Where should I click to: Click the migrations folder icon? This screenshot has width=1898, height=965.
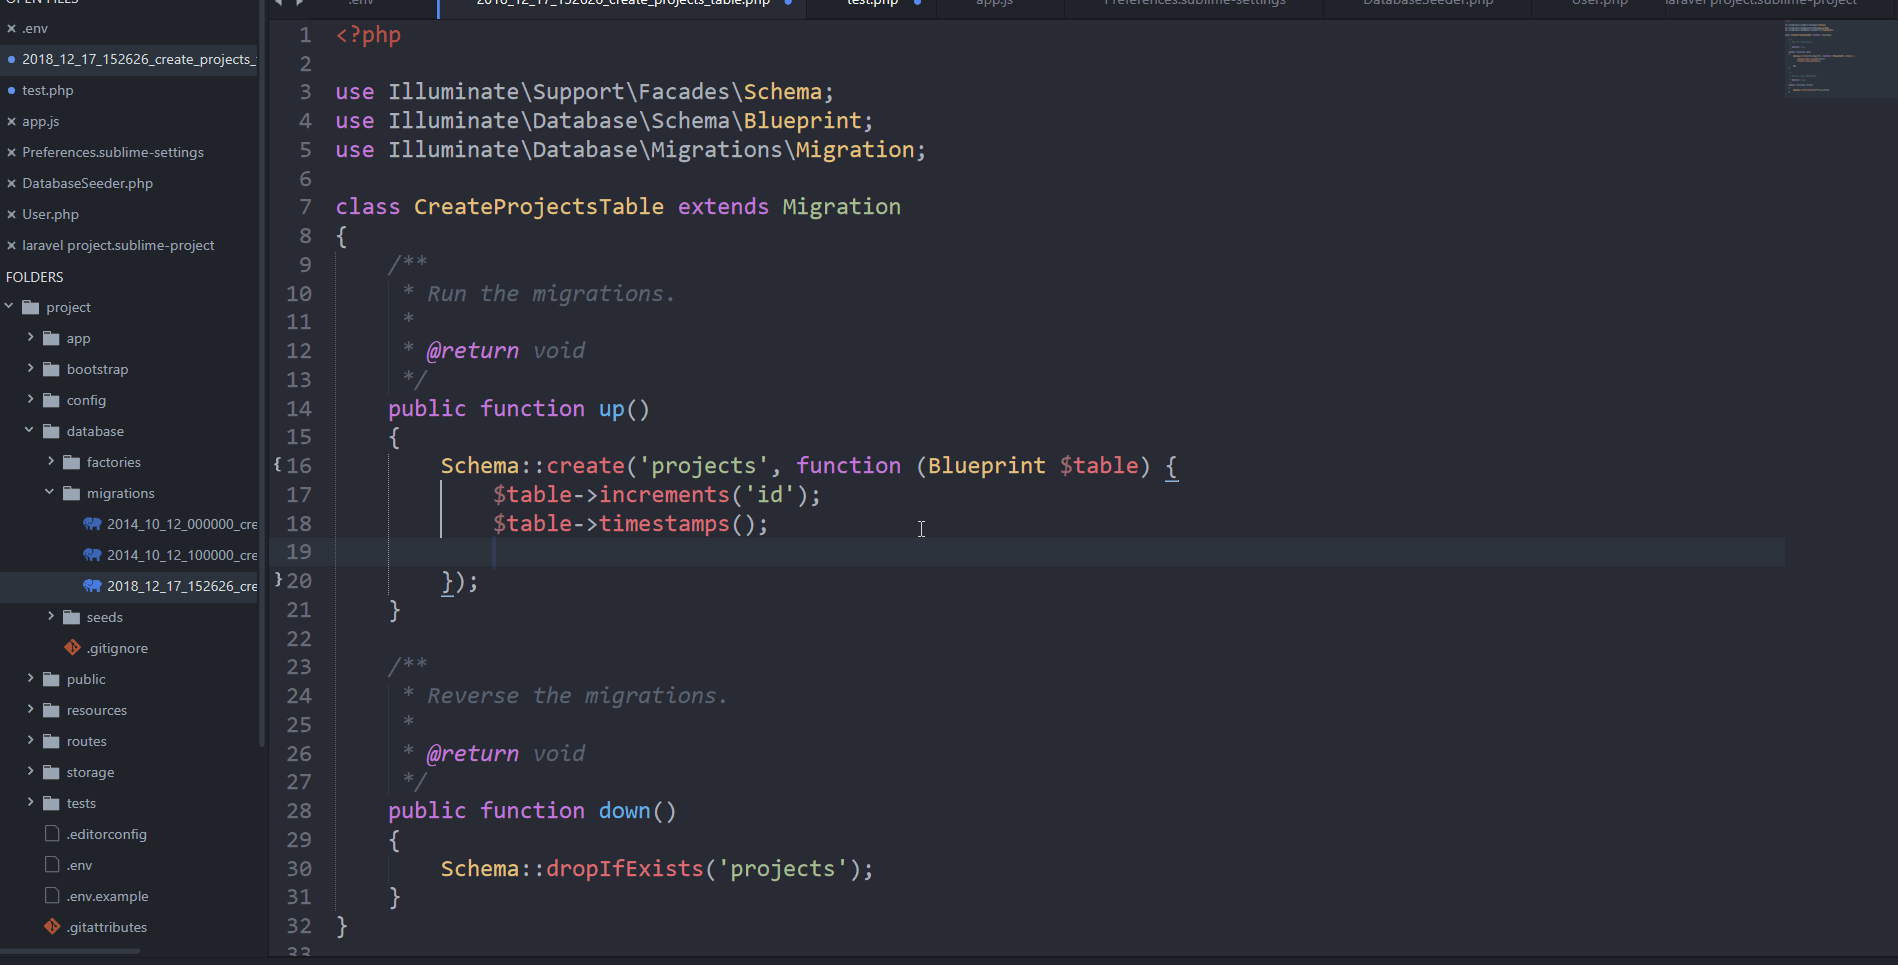coord(72,493)
